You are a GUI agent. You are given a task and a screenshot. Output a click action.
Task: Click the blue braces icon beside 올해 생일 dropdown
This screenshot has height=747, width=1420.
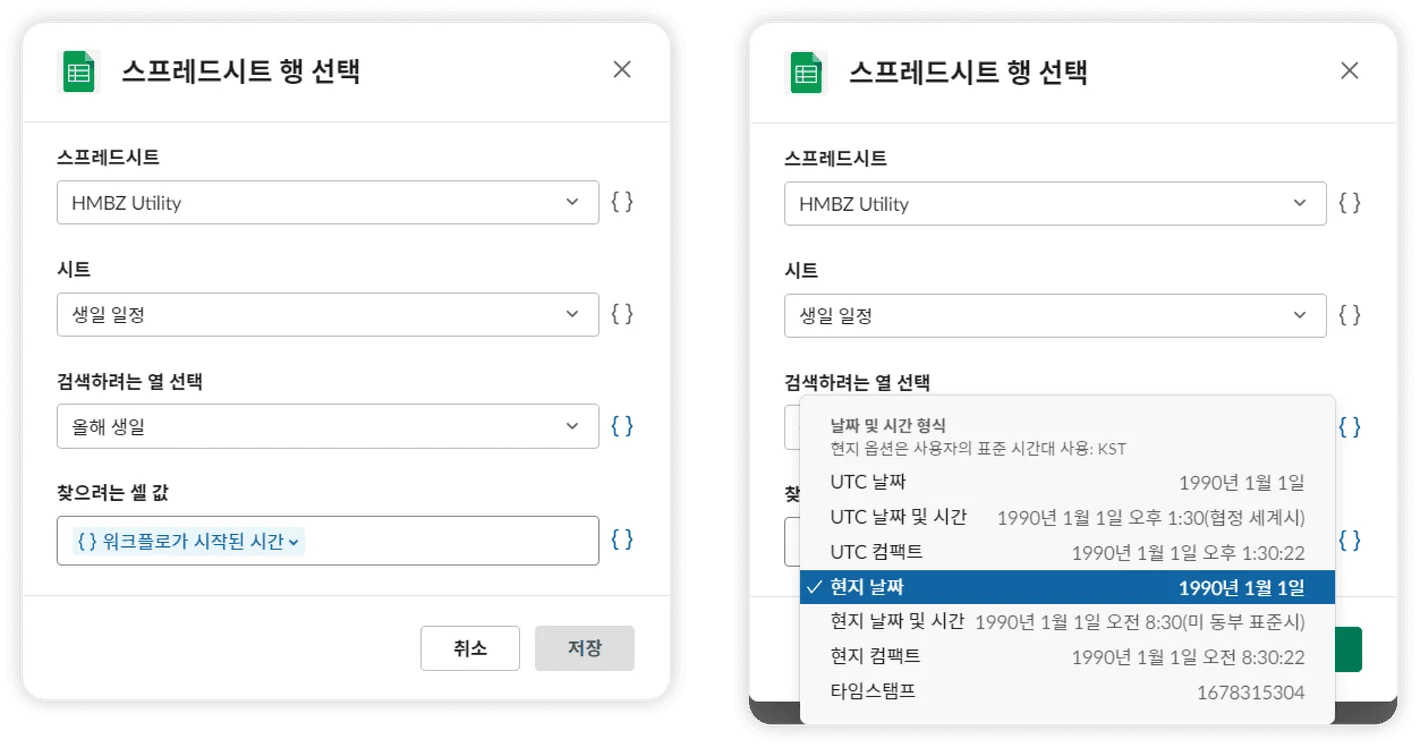(x=622, y=426)
